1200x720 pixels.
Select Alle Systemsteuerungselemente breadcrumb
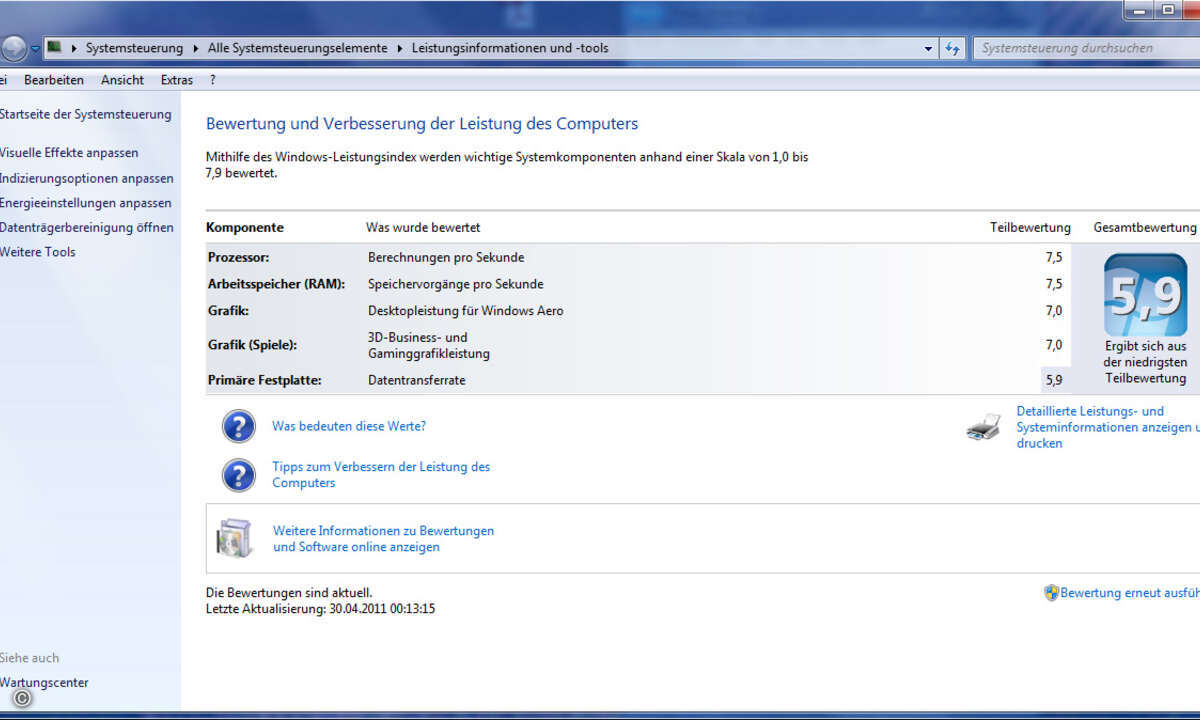tap(299, 48)
